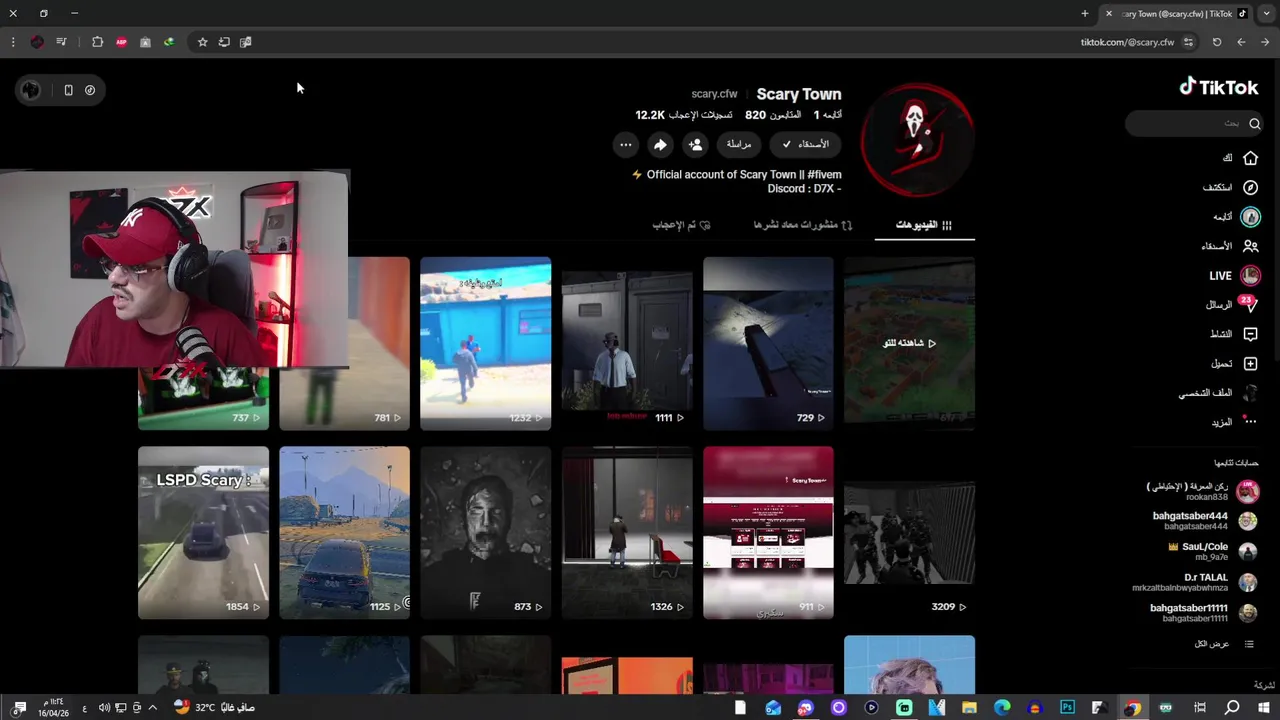Open the Profile (الملف الشخصي) item

click(1218, 393)
